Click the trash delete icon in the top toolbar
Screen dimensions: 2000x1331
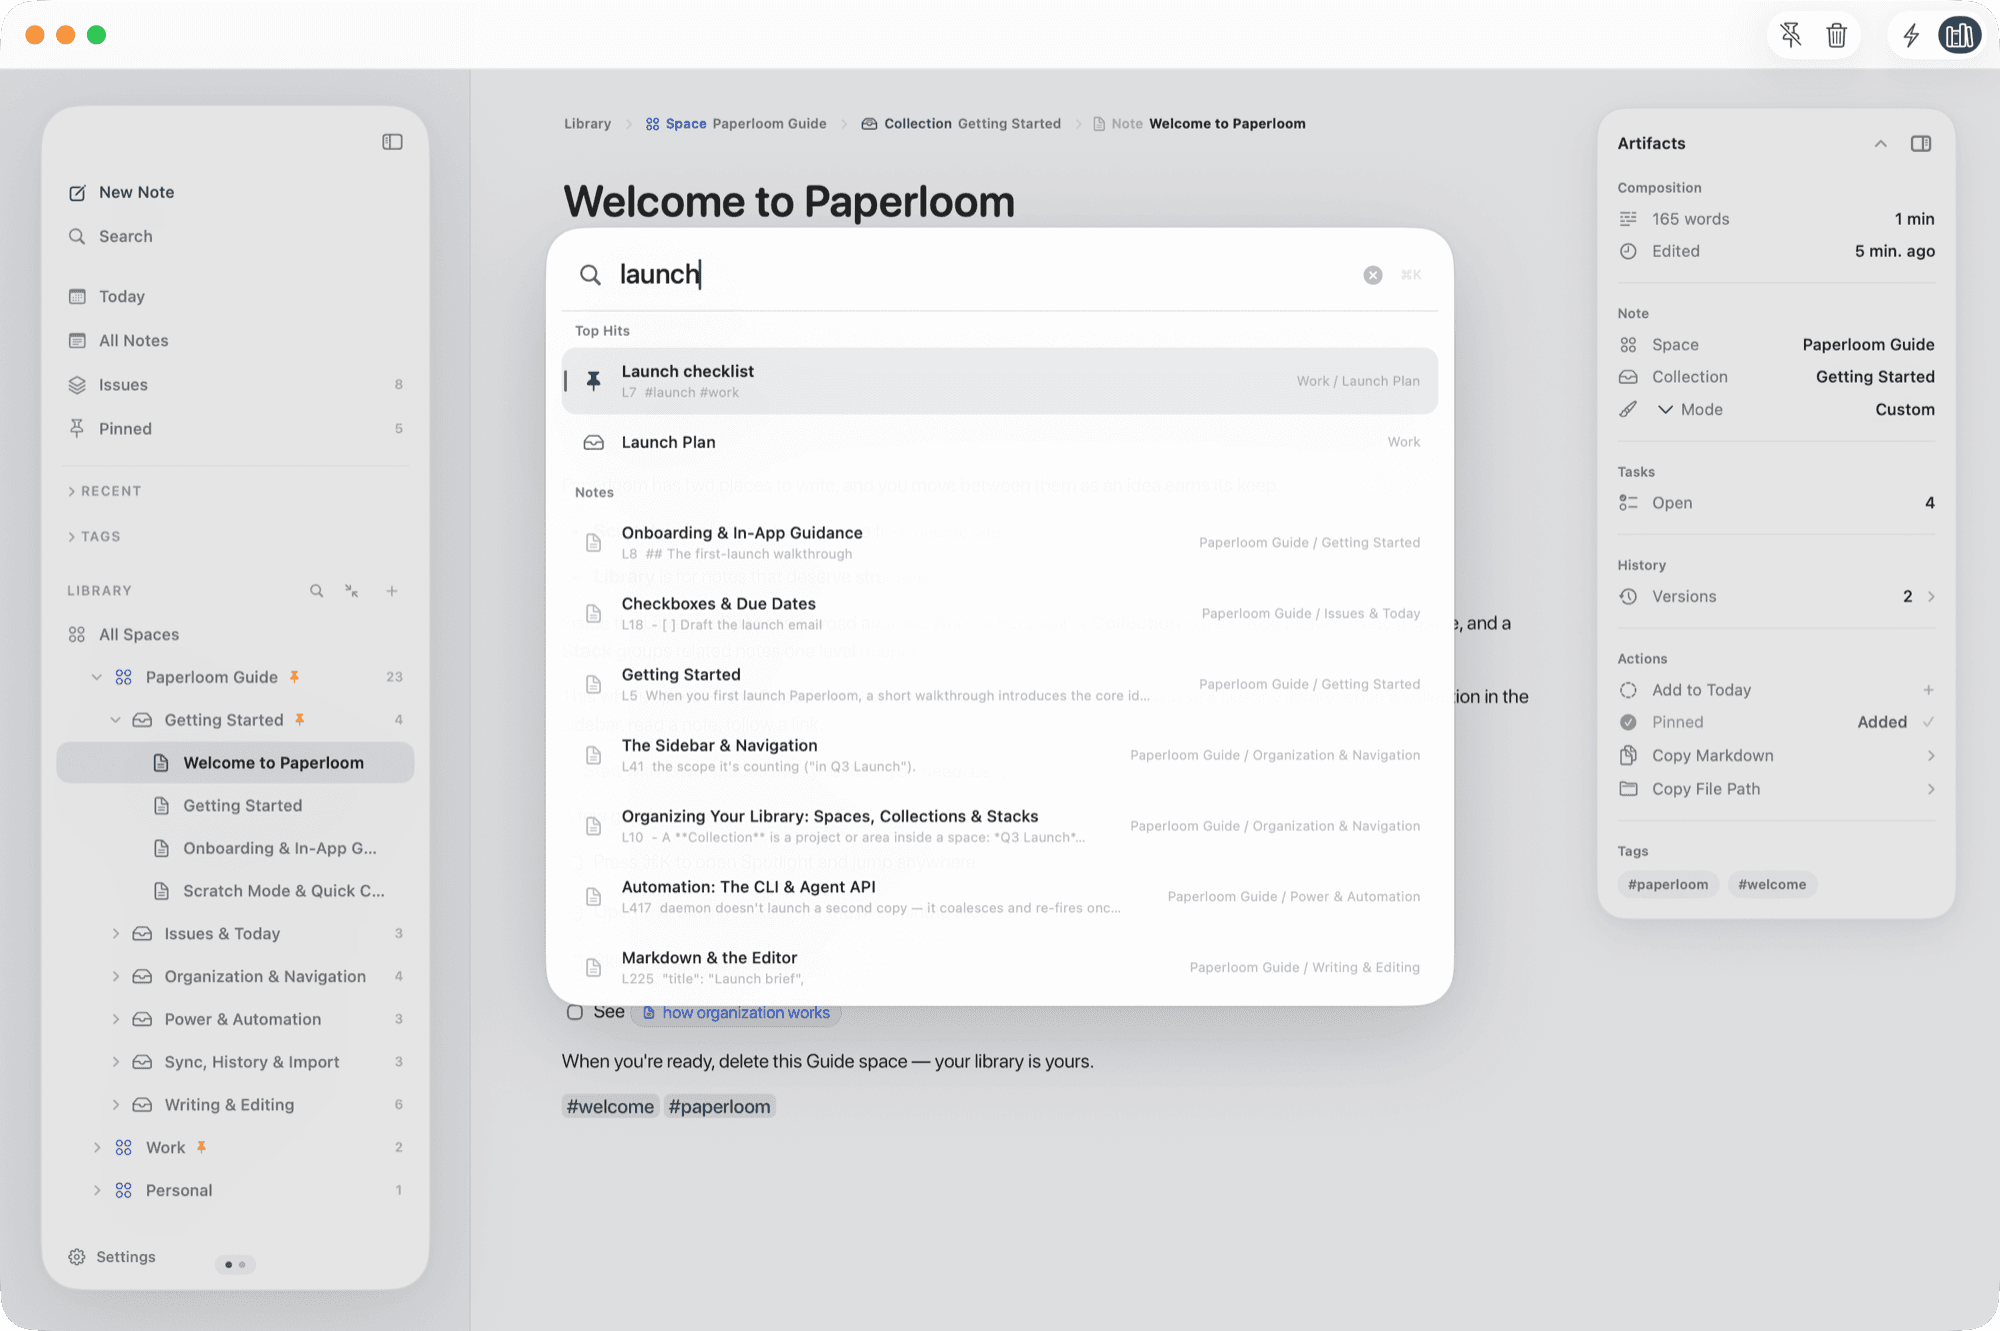(x=1836, y=36)
